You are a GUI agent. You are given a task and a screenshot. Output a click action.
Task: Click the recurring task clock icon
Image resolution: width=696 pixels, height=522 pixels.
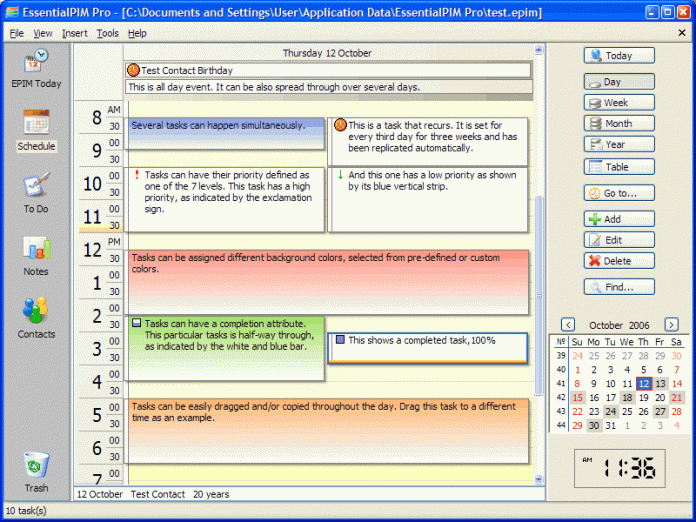coord(340,125)
